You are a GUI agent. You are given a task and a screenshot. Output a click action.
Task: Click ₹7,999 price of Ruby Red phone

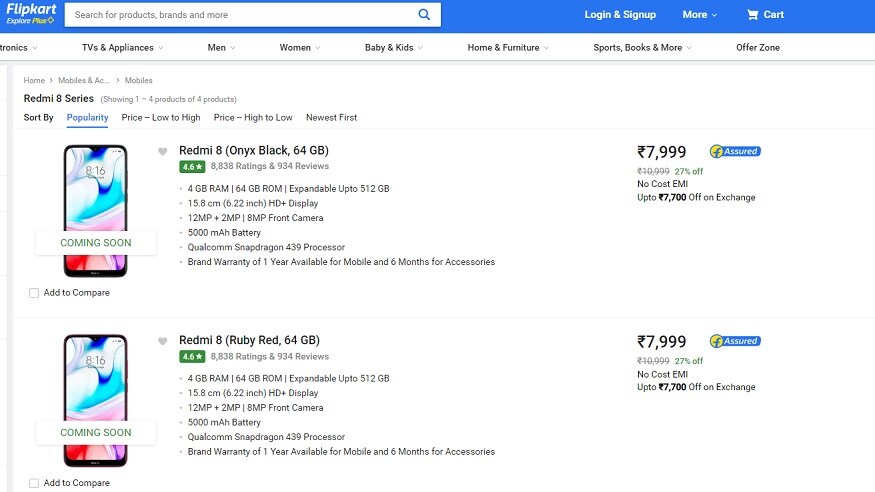(662, 341)
